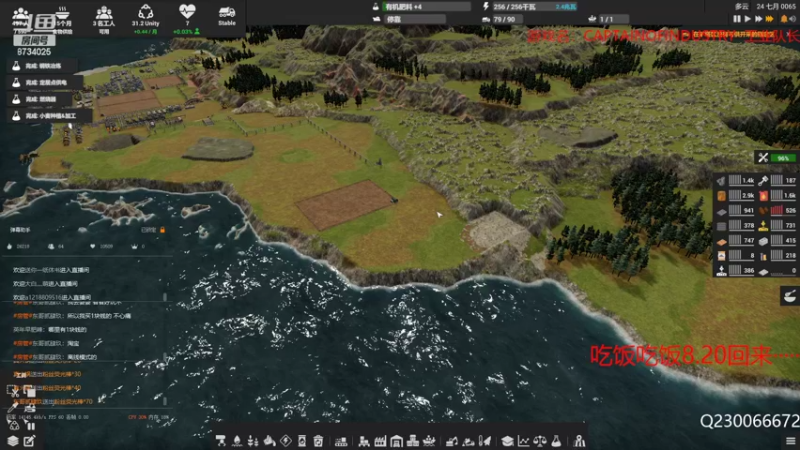Select resource row showing 415

coord(778,240)
